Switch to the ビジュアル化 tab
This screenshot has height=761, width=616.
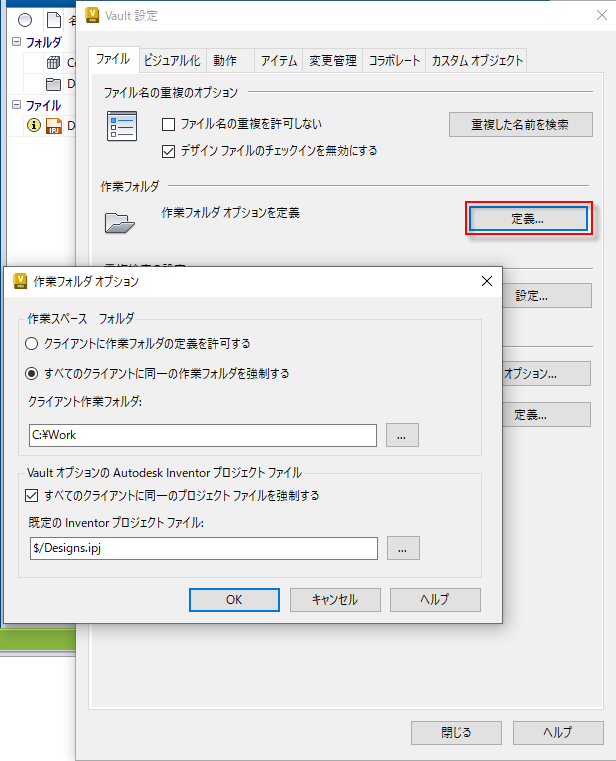point(172,61)
